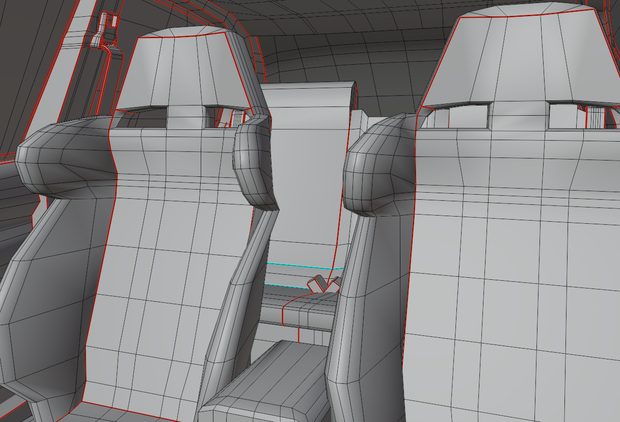Viewport: 620px width, 422px height.
Task: Select the right seat headrest mesh
Action: tap(518, 55)
